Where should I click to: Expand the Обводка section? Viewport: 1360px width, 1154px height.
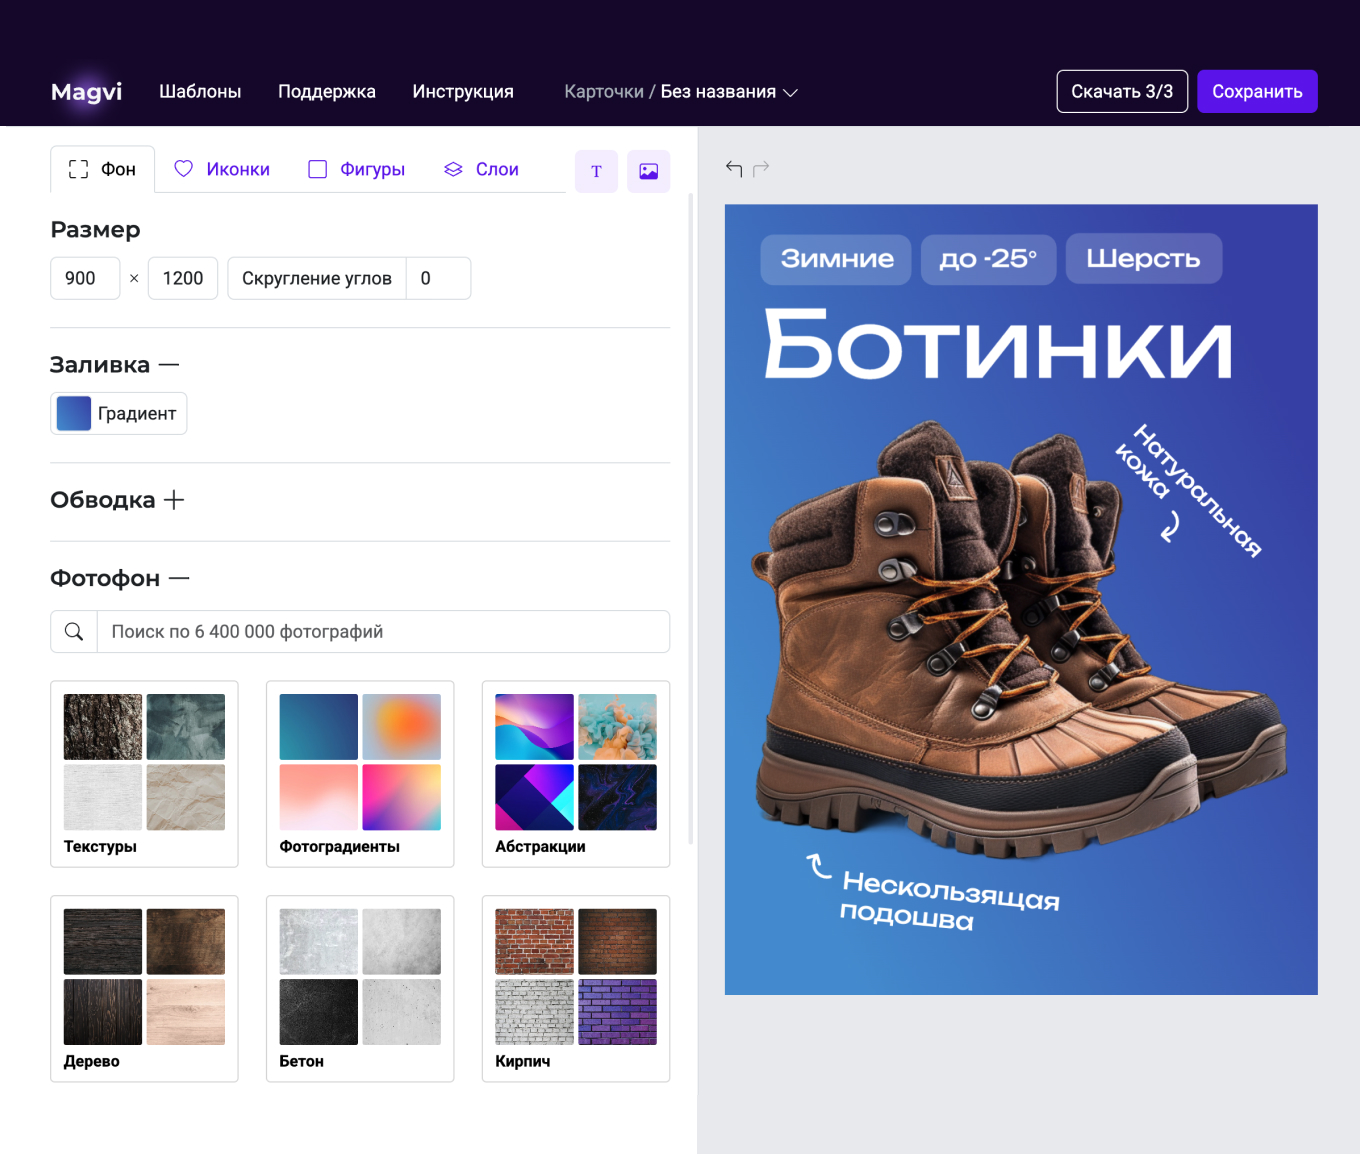tap(174, 500)
